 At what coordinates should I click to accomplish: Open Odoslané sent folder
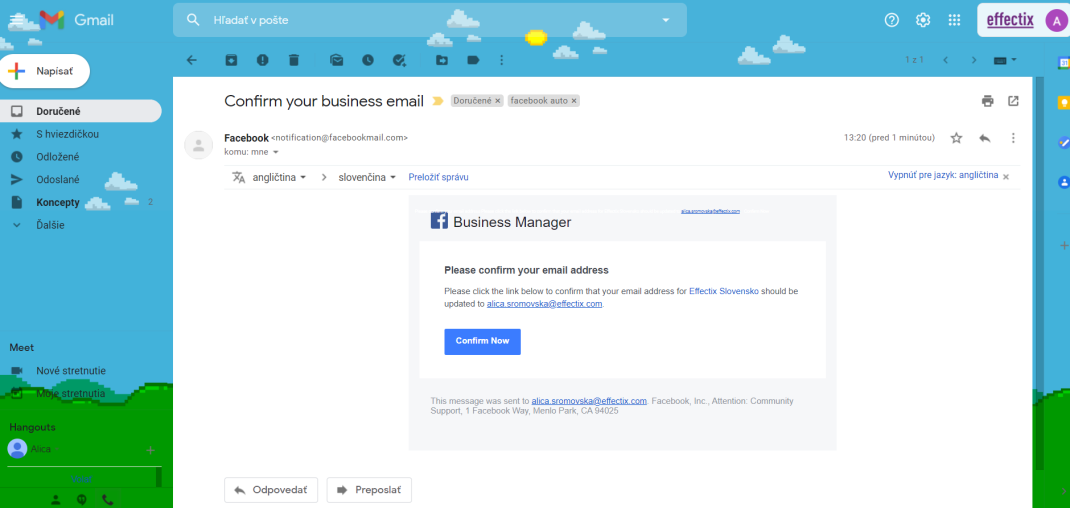coord(81,180)
